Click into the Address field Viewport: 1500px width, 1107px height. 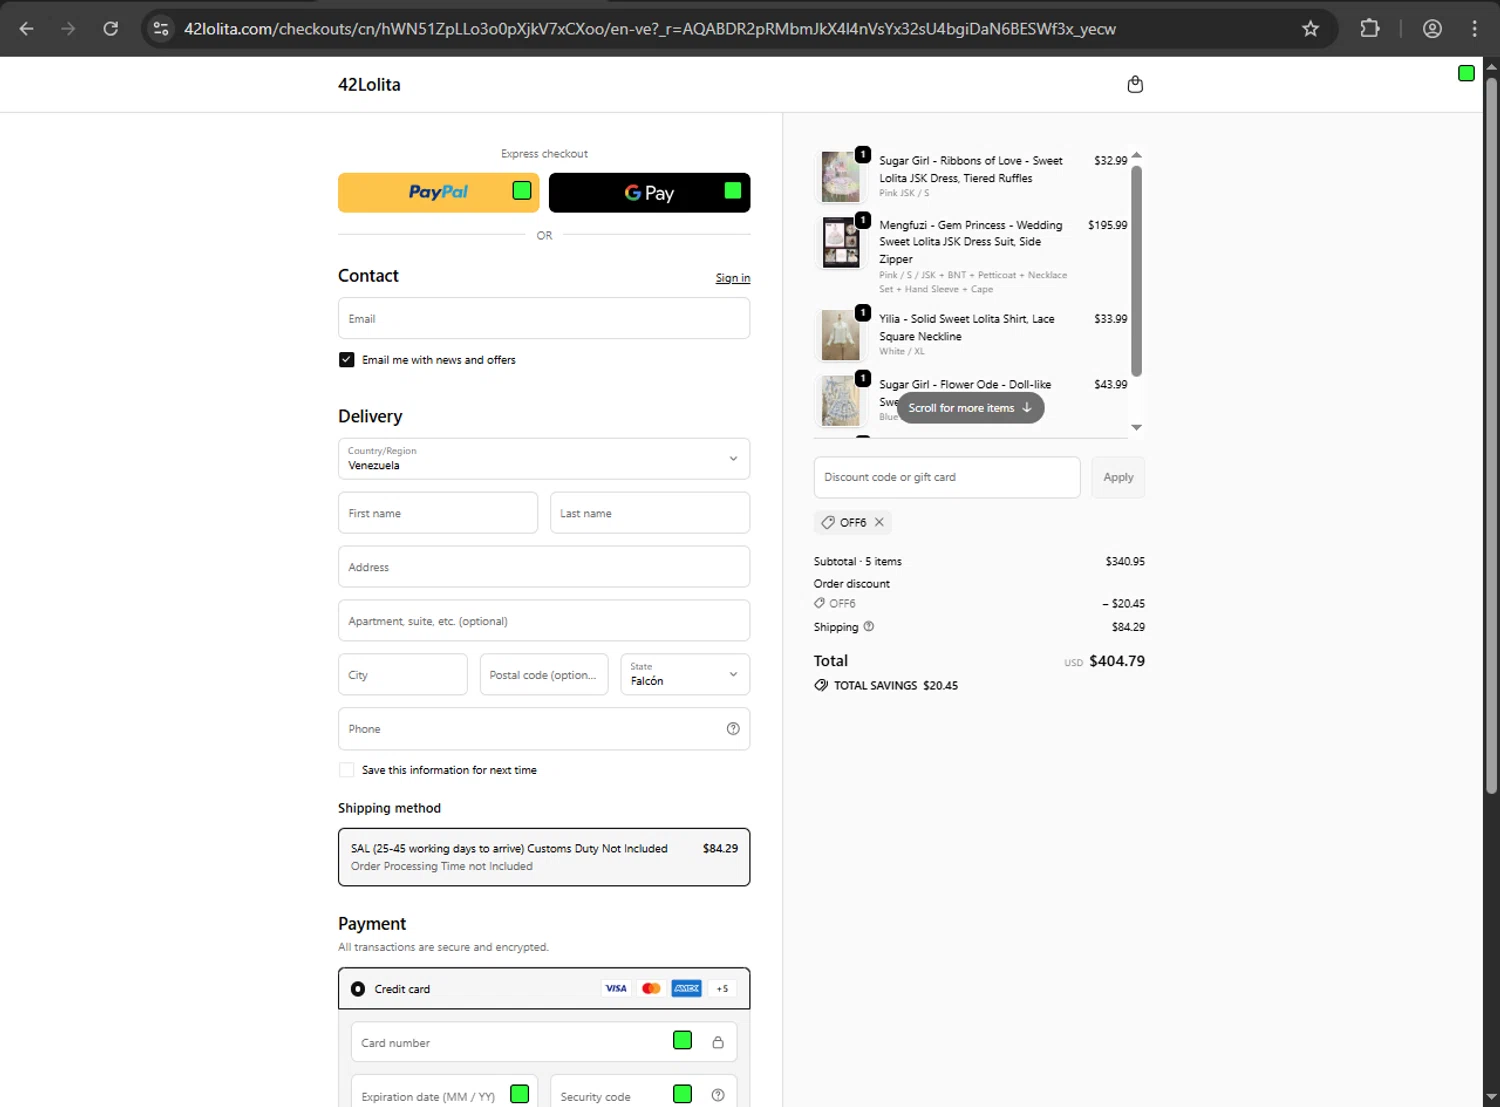[544, 567]
